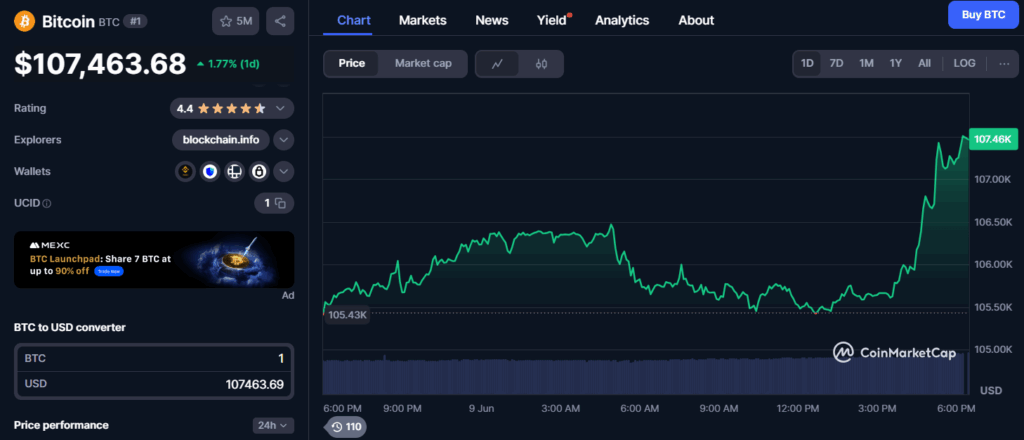
Task: Open the Analytics tab
Action: coord(621,20)
